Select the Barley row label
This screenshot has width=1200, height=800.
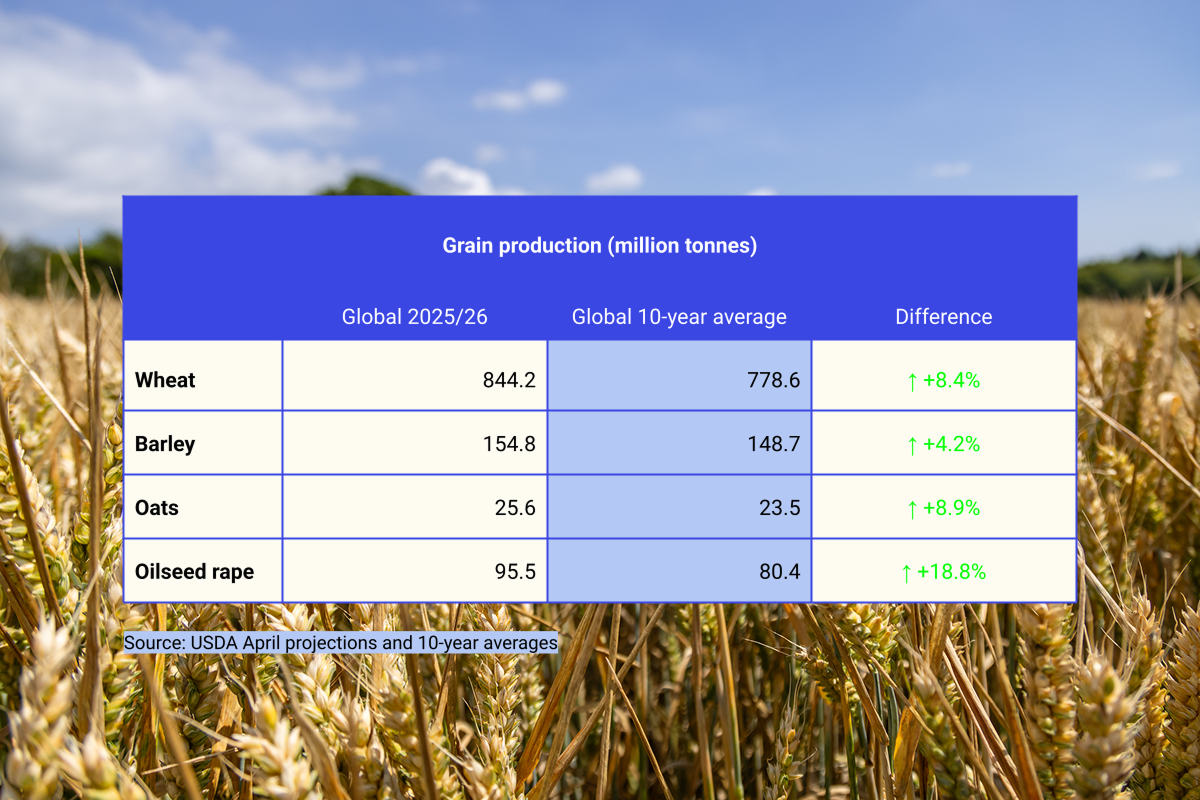(x=165, y=444)
